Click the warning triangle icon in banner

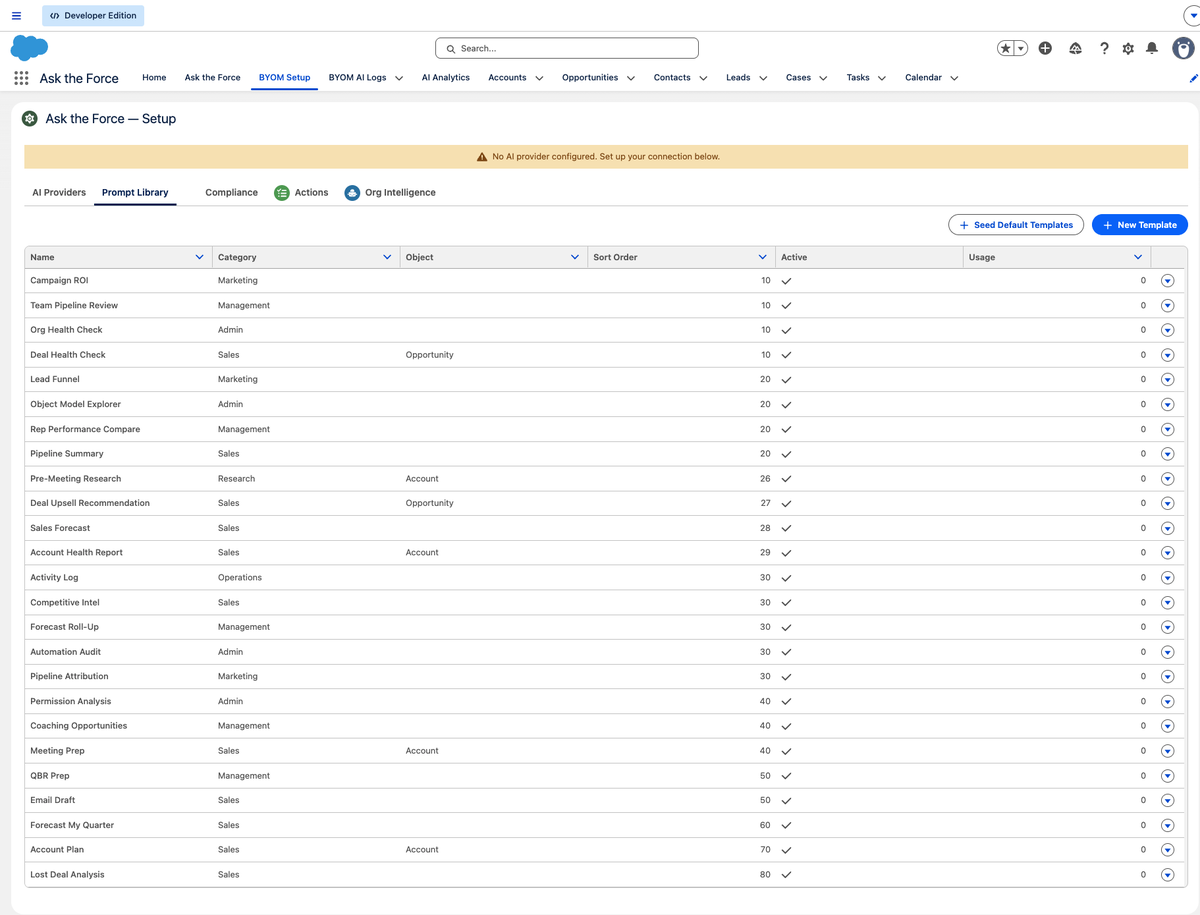483,157
